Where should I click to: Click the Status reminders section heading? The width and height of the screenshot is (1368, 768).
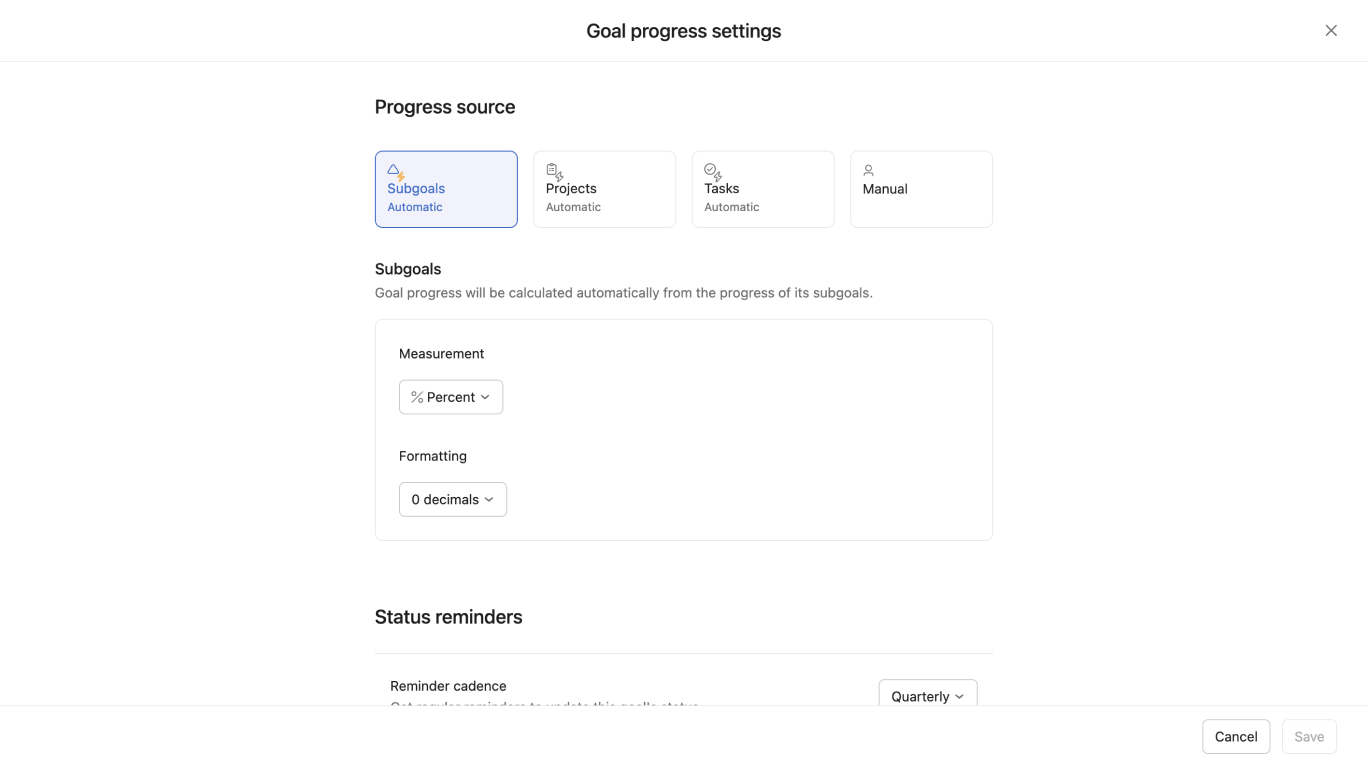coord(448,616)
